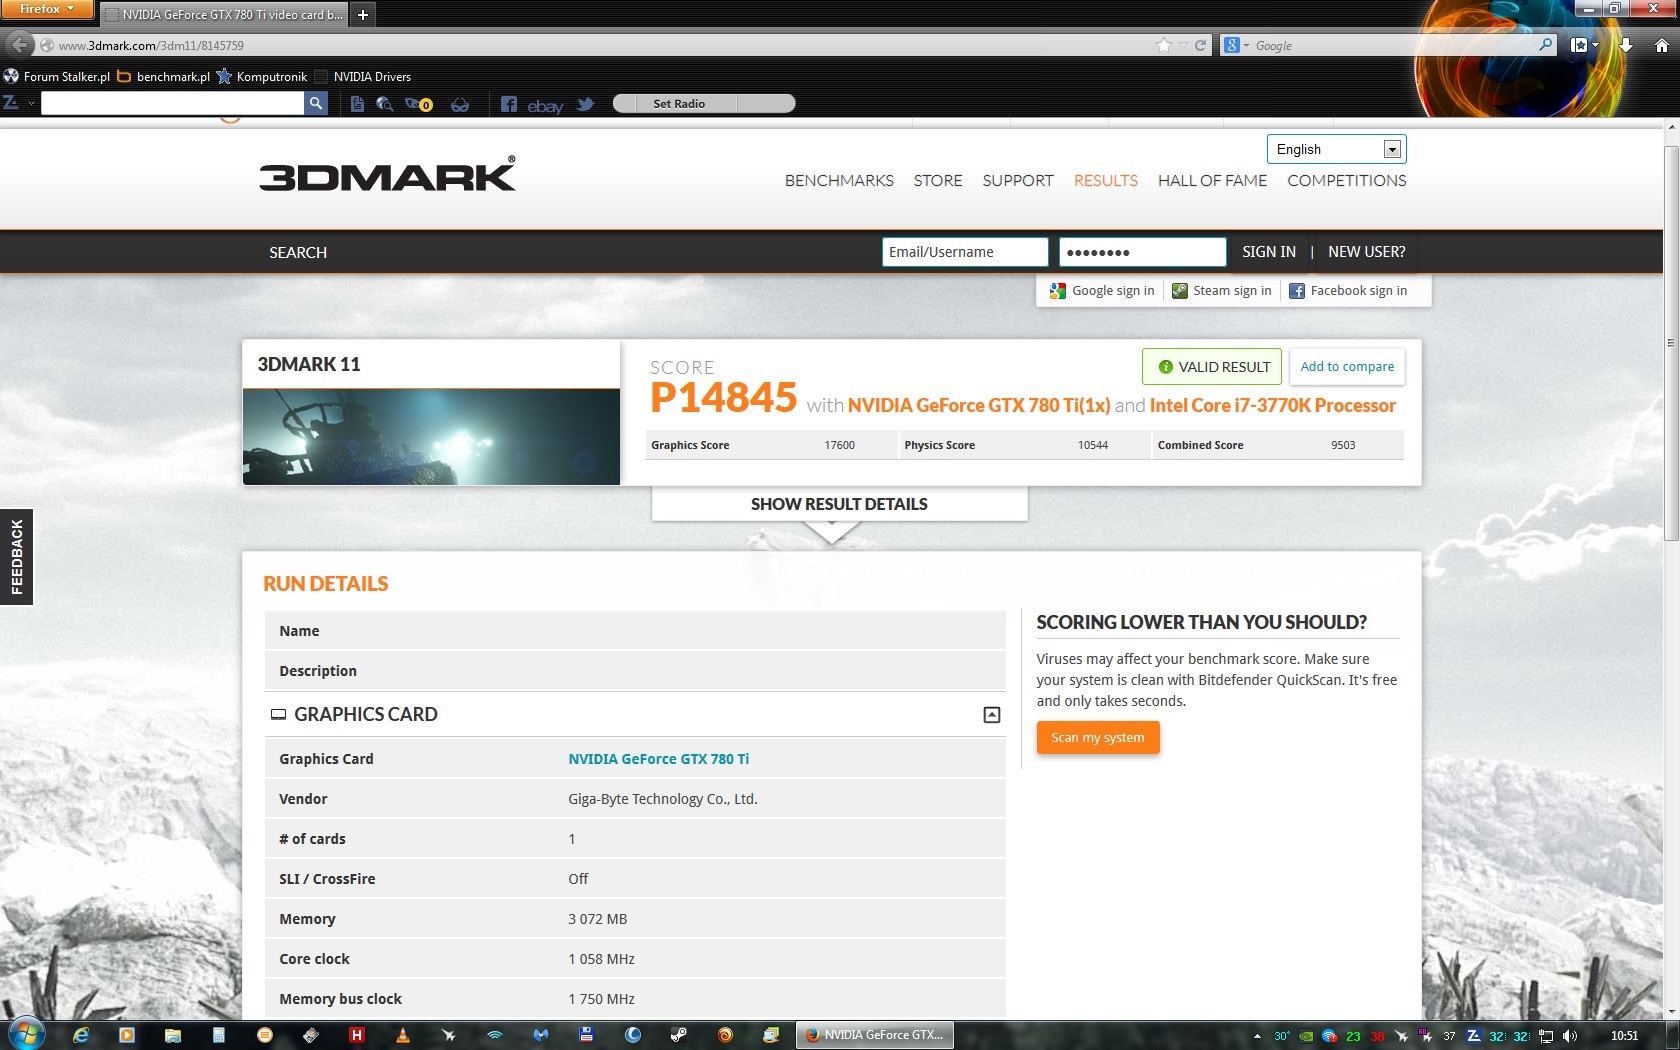Sign in with Steam
This screenshot has height=1050, width=1680.
pos(1222,291)
